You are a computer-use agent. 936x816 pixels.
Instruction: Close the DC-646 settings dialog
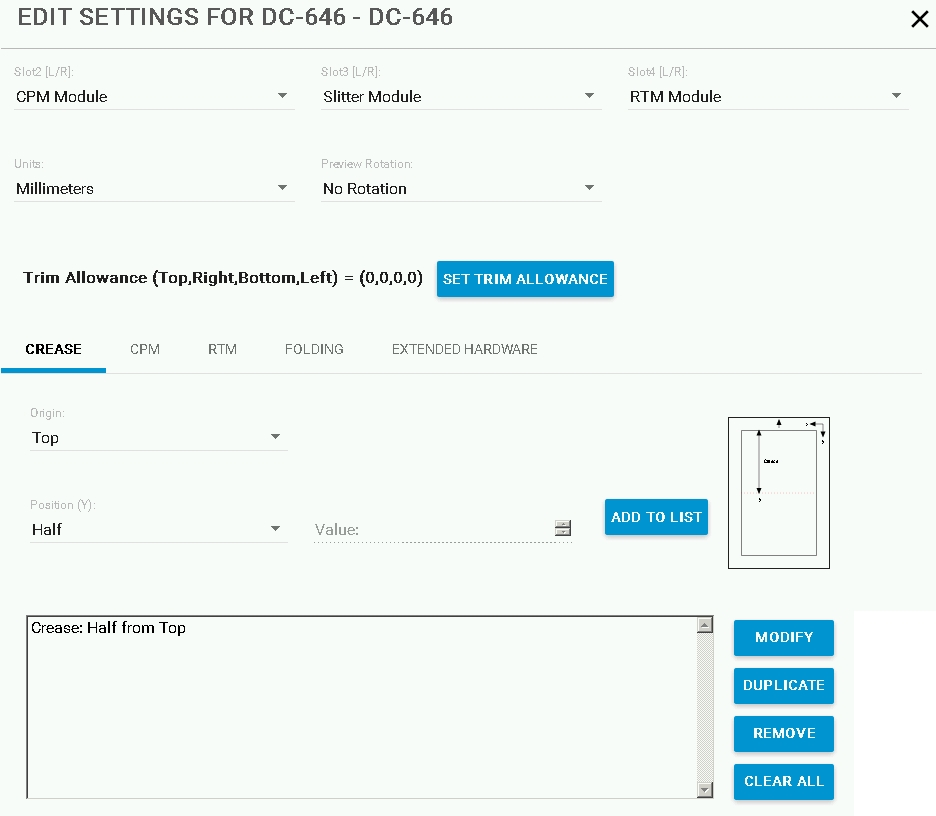[x=919, y=19]
